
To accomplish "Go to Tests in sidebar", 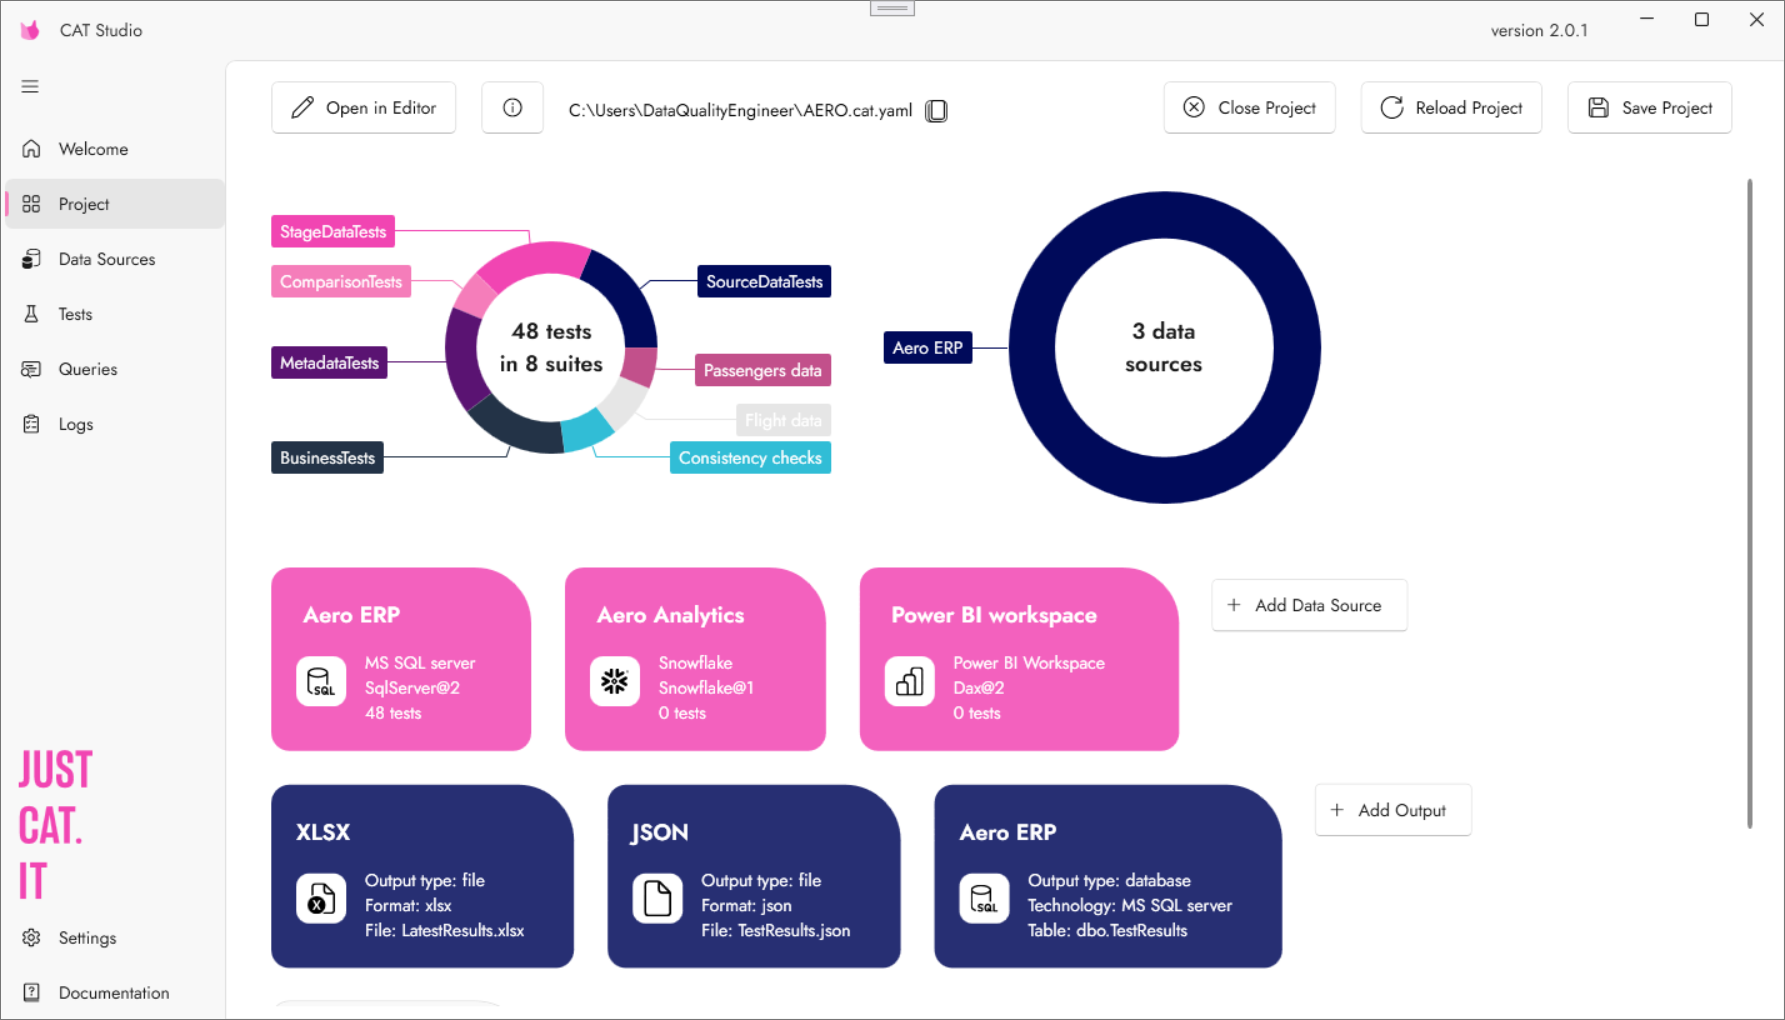I will 75,314.
